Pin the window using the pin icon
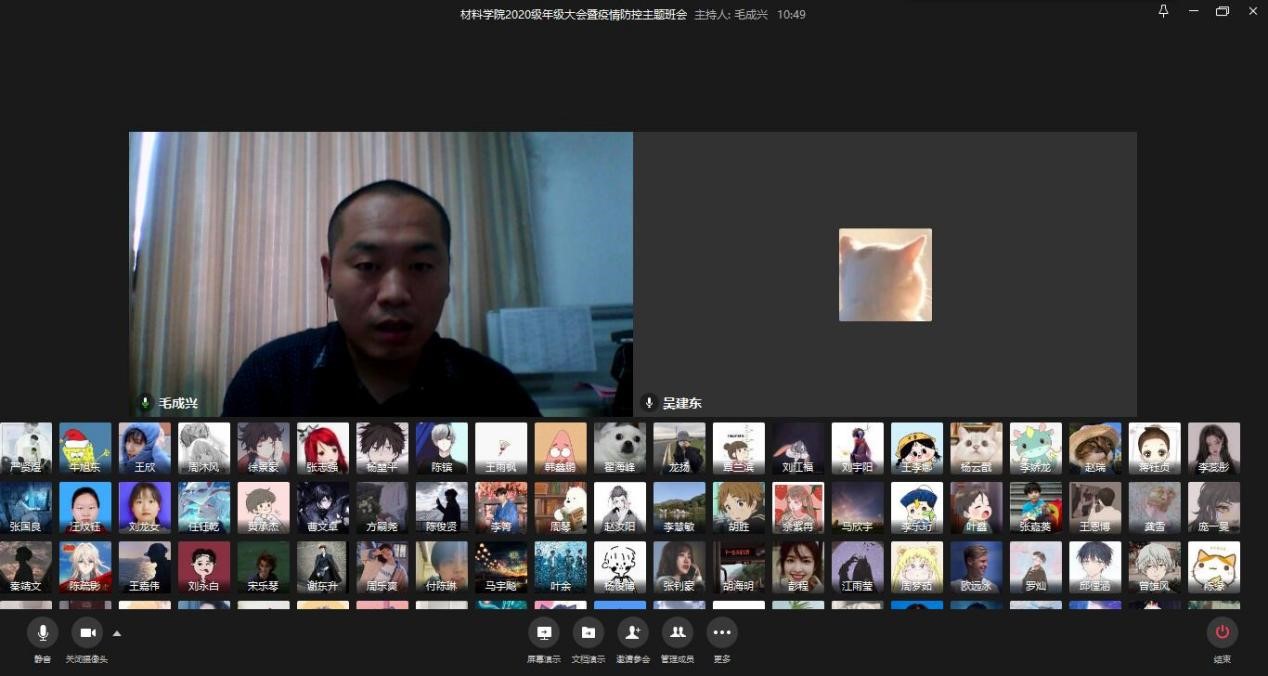The width and height of the screenshot is (1268, 676). tap(1163, 12)
